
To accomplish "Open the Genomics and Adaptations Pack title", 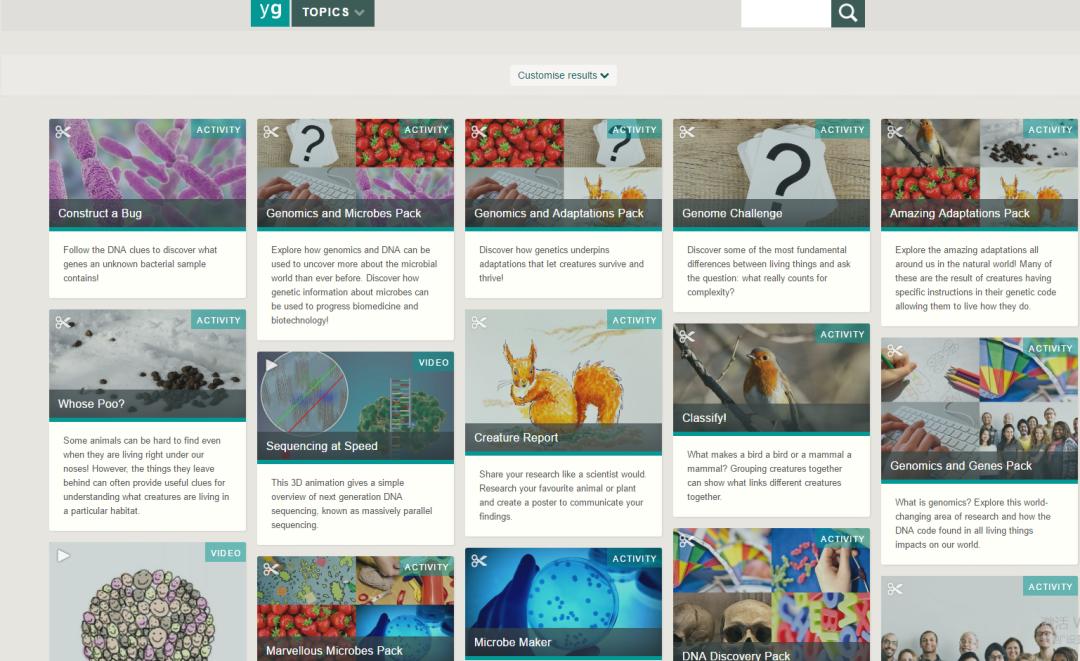I will click(559, 213).
